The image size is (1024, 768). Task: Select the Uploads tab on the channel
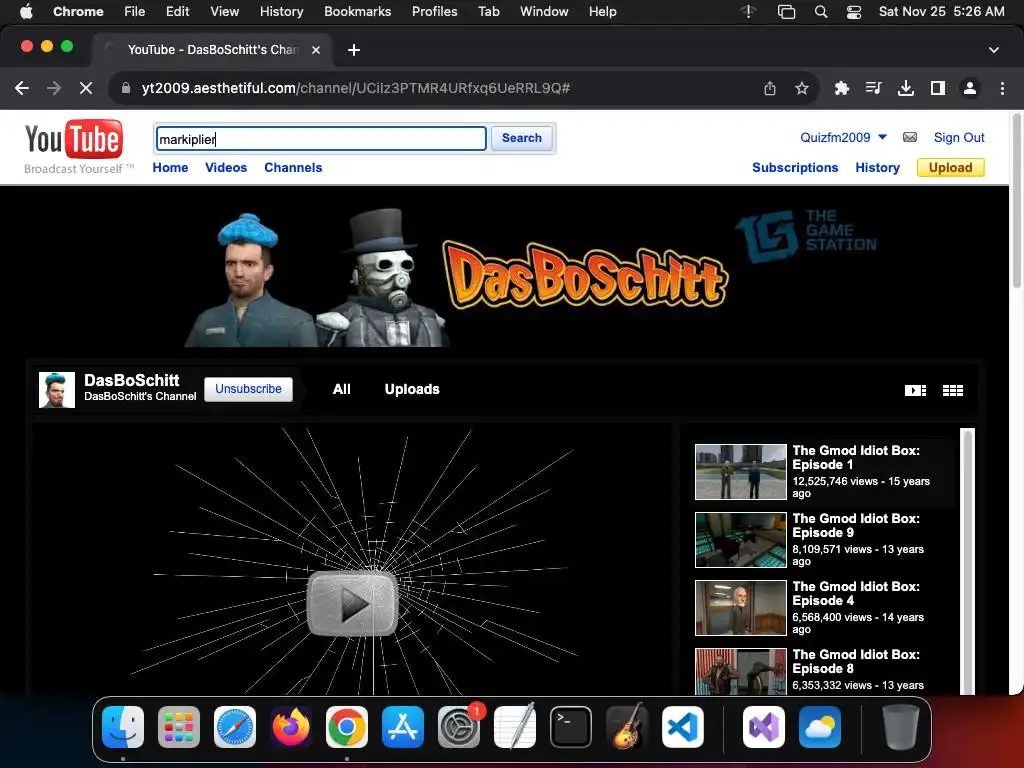(412, 389)
